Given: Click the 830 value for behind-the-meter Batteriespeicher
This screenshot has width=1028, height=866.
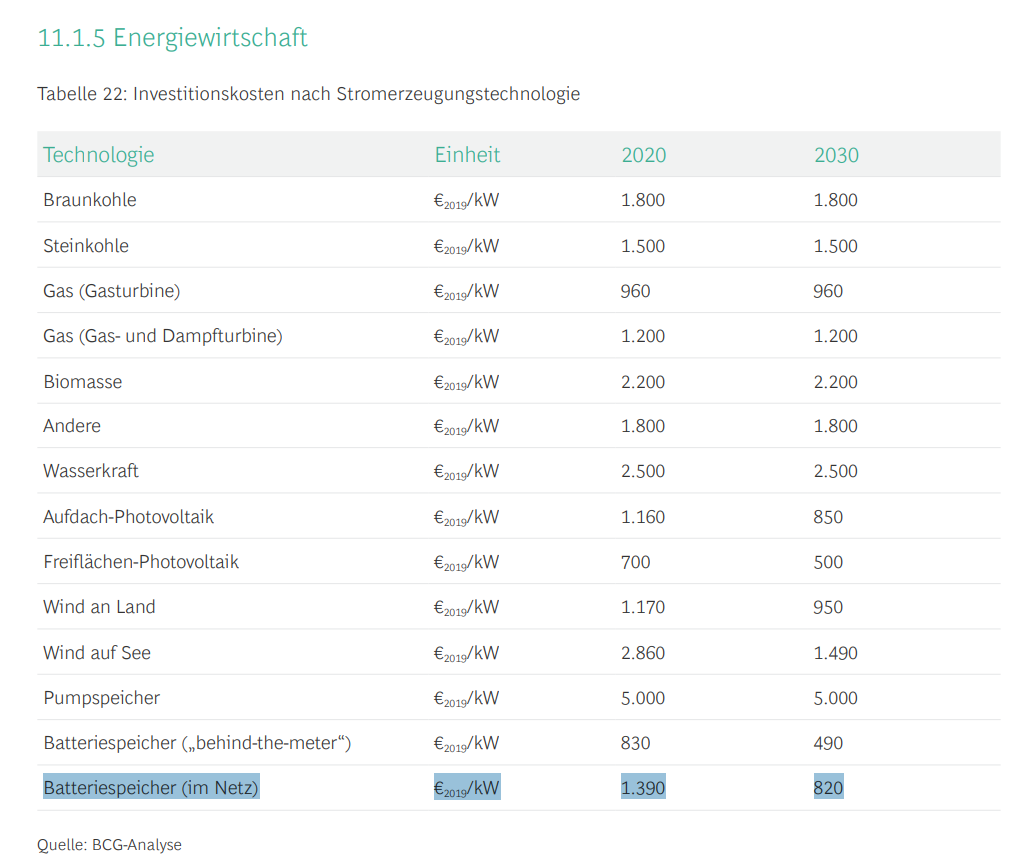Looking at the screenshot, I should (x=635, y=742).
